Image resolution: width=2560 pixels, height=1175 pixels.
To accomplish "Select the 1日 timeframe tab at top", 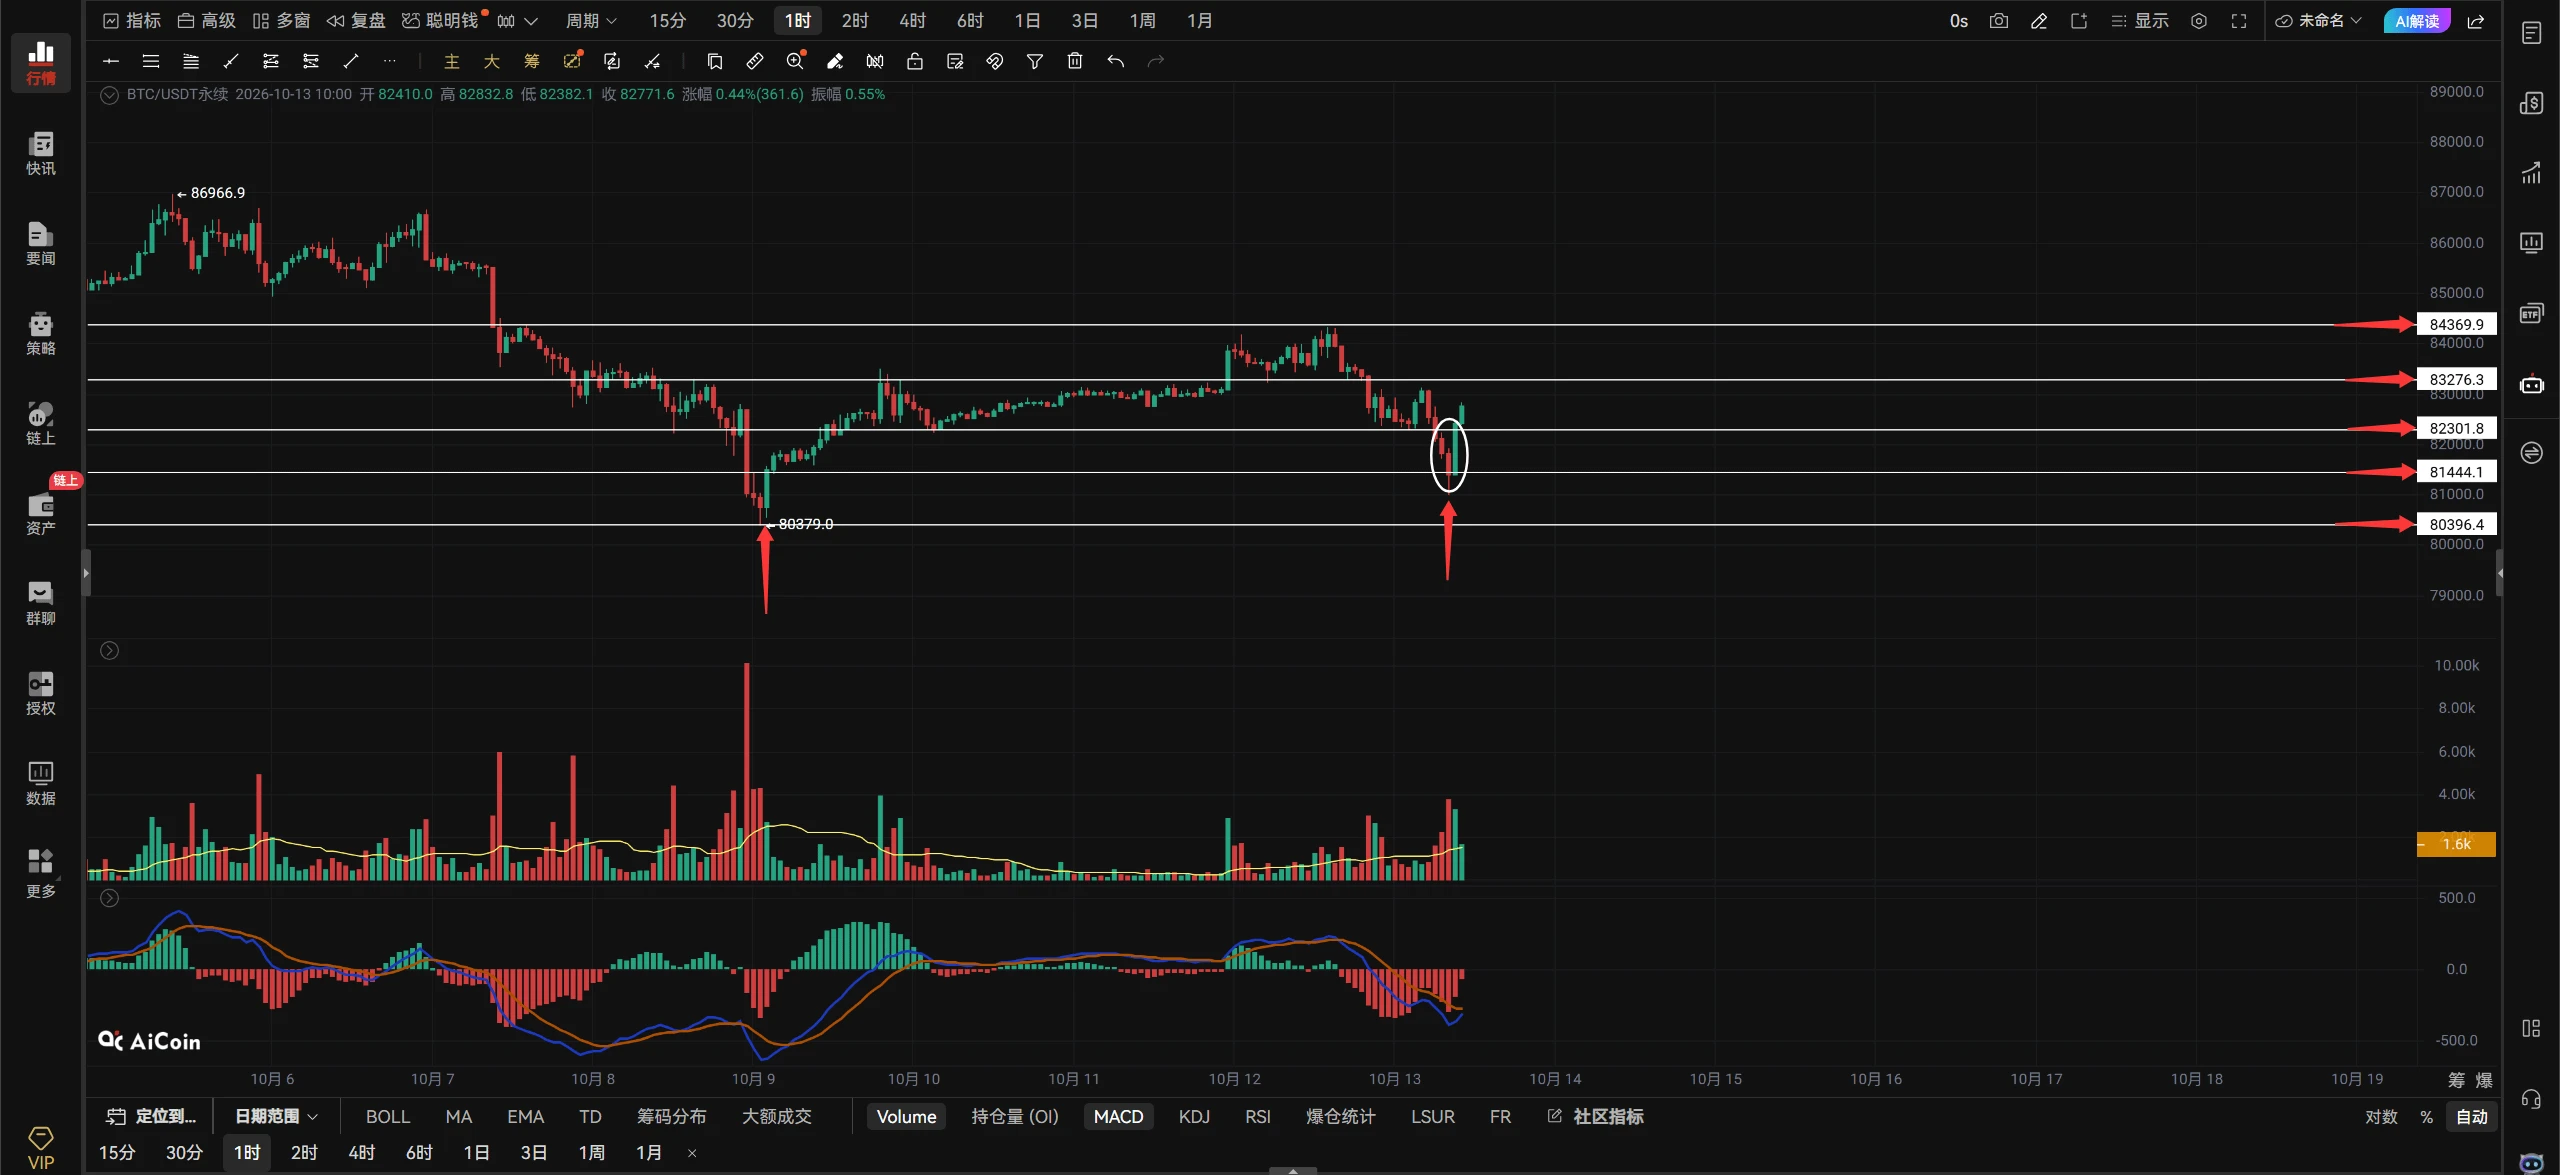I will click(1027, 21).
